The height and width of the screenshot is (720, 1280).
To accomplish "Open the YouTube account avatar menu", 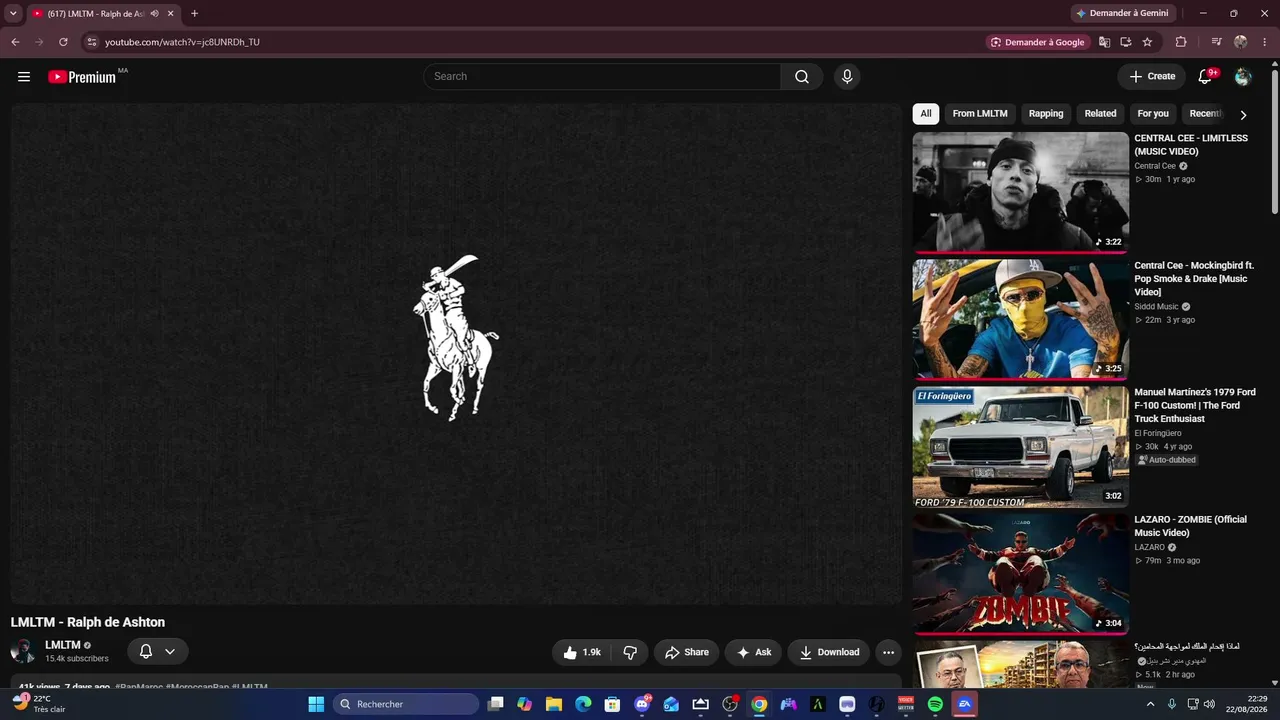I will [x=1243, y=77].
